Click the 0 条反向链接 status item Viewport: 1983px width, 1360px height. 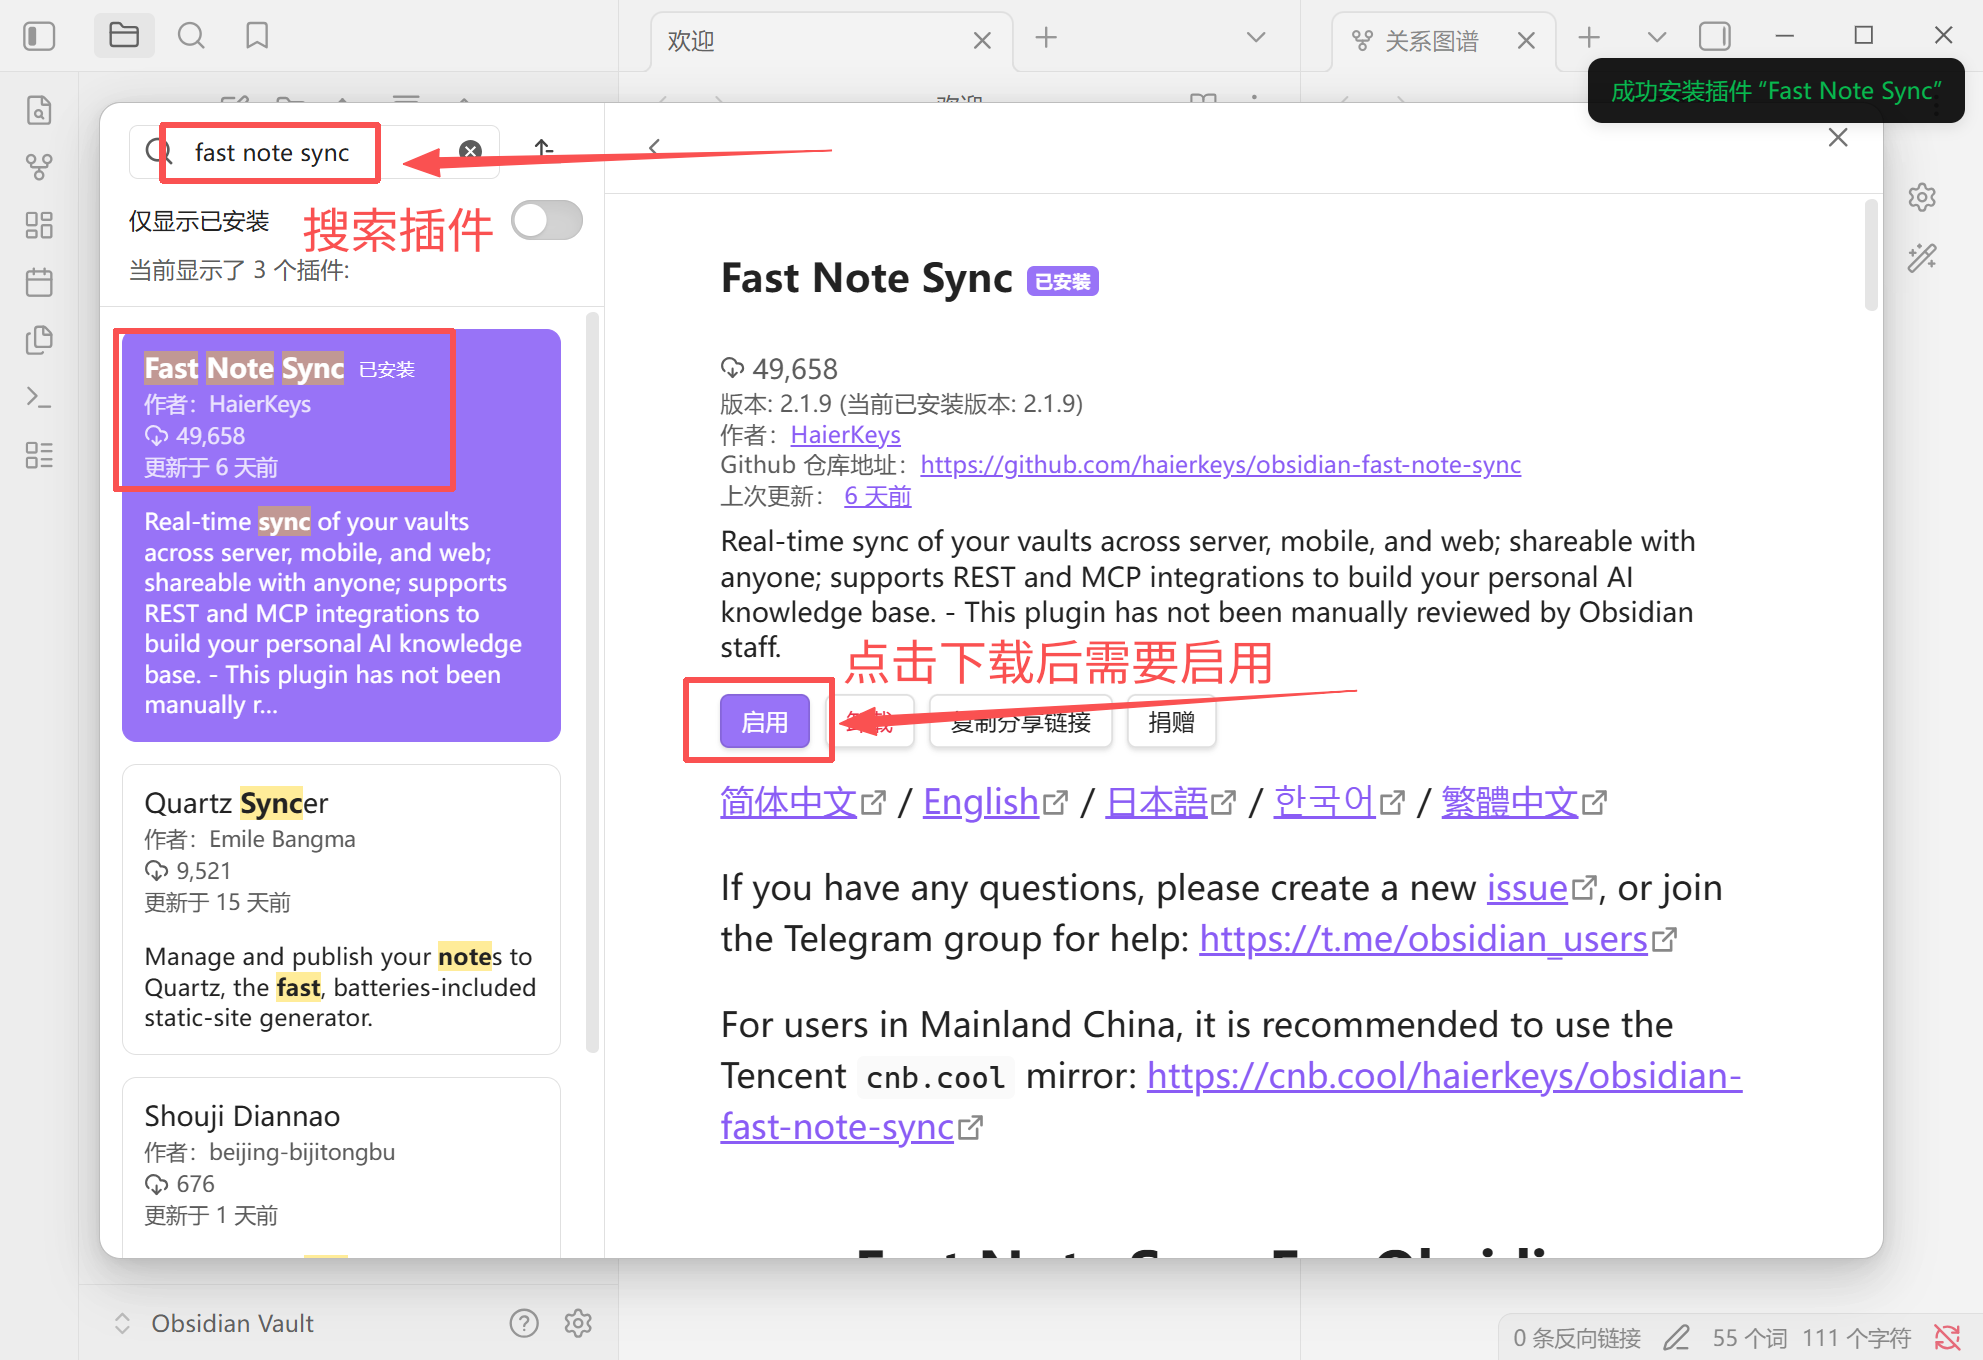click(1577, 1338)
